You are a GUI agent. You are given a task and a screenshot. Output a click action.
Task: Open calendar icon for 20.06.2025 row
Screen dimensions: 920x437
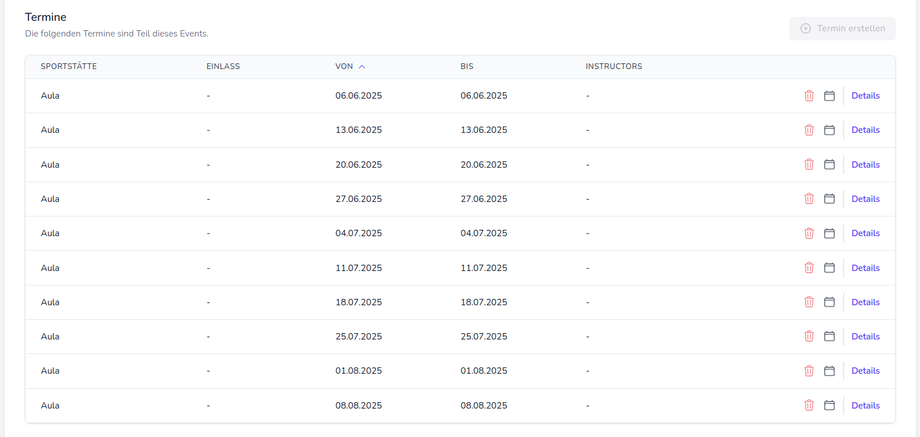tap(829, 165)
